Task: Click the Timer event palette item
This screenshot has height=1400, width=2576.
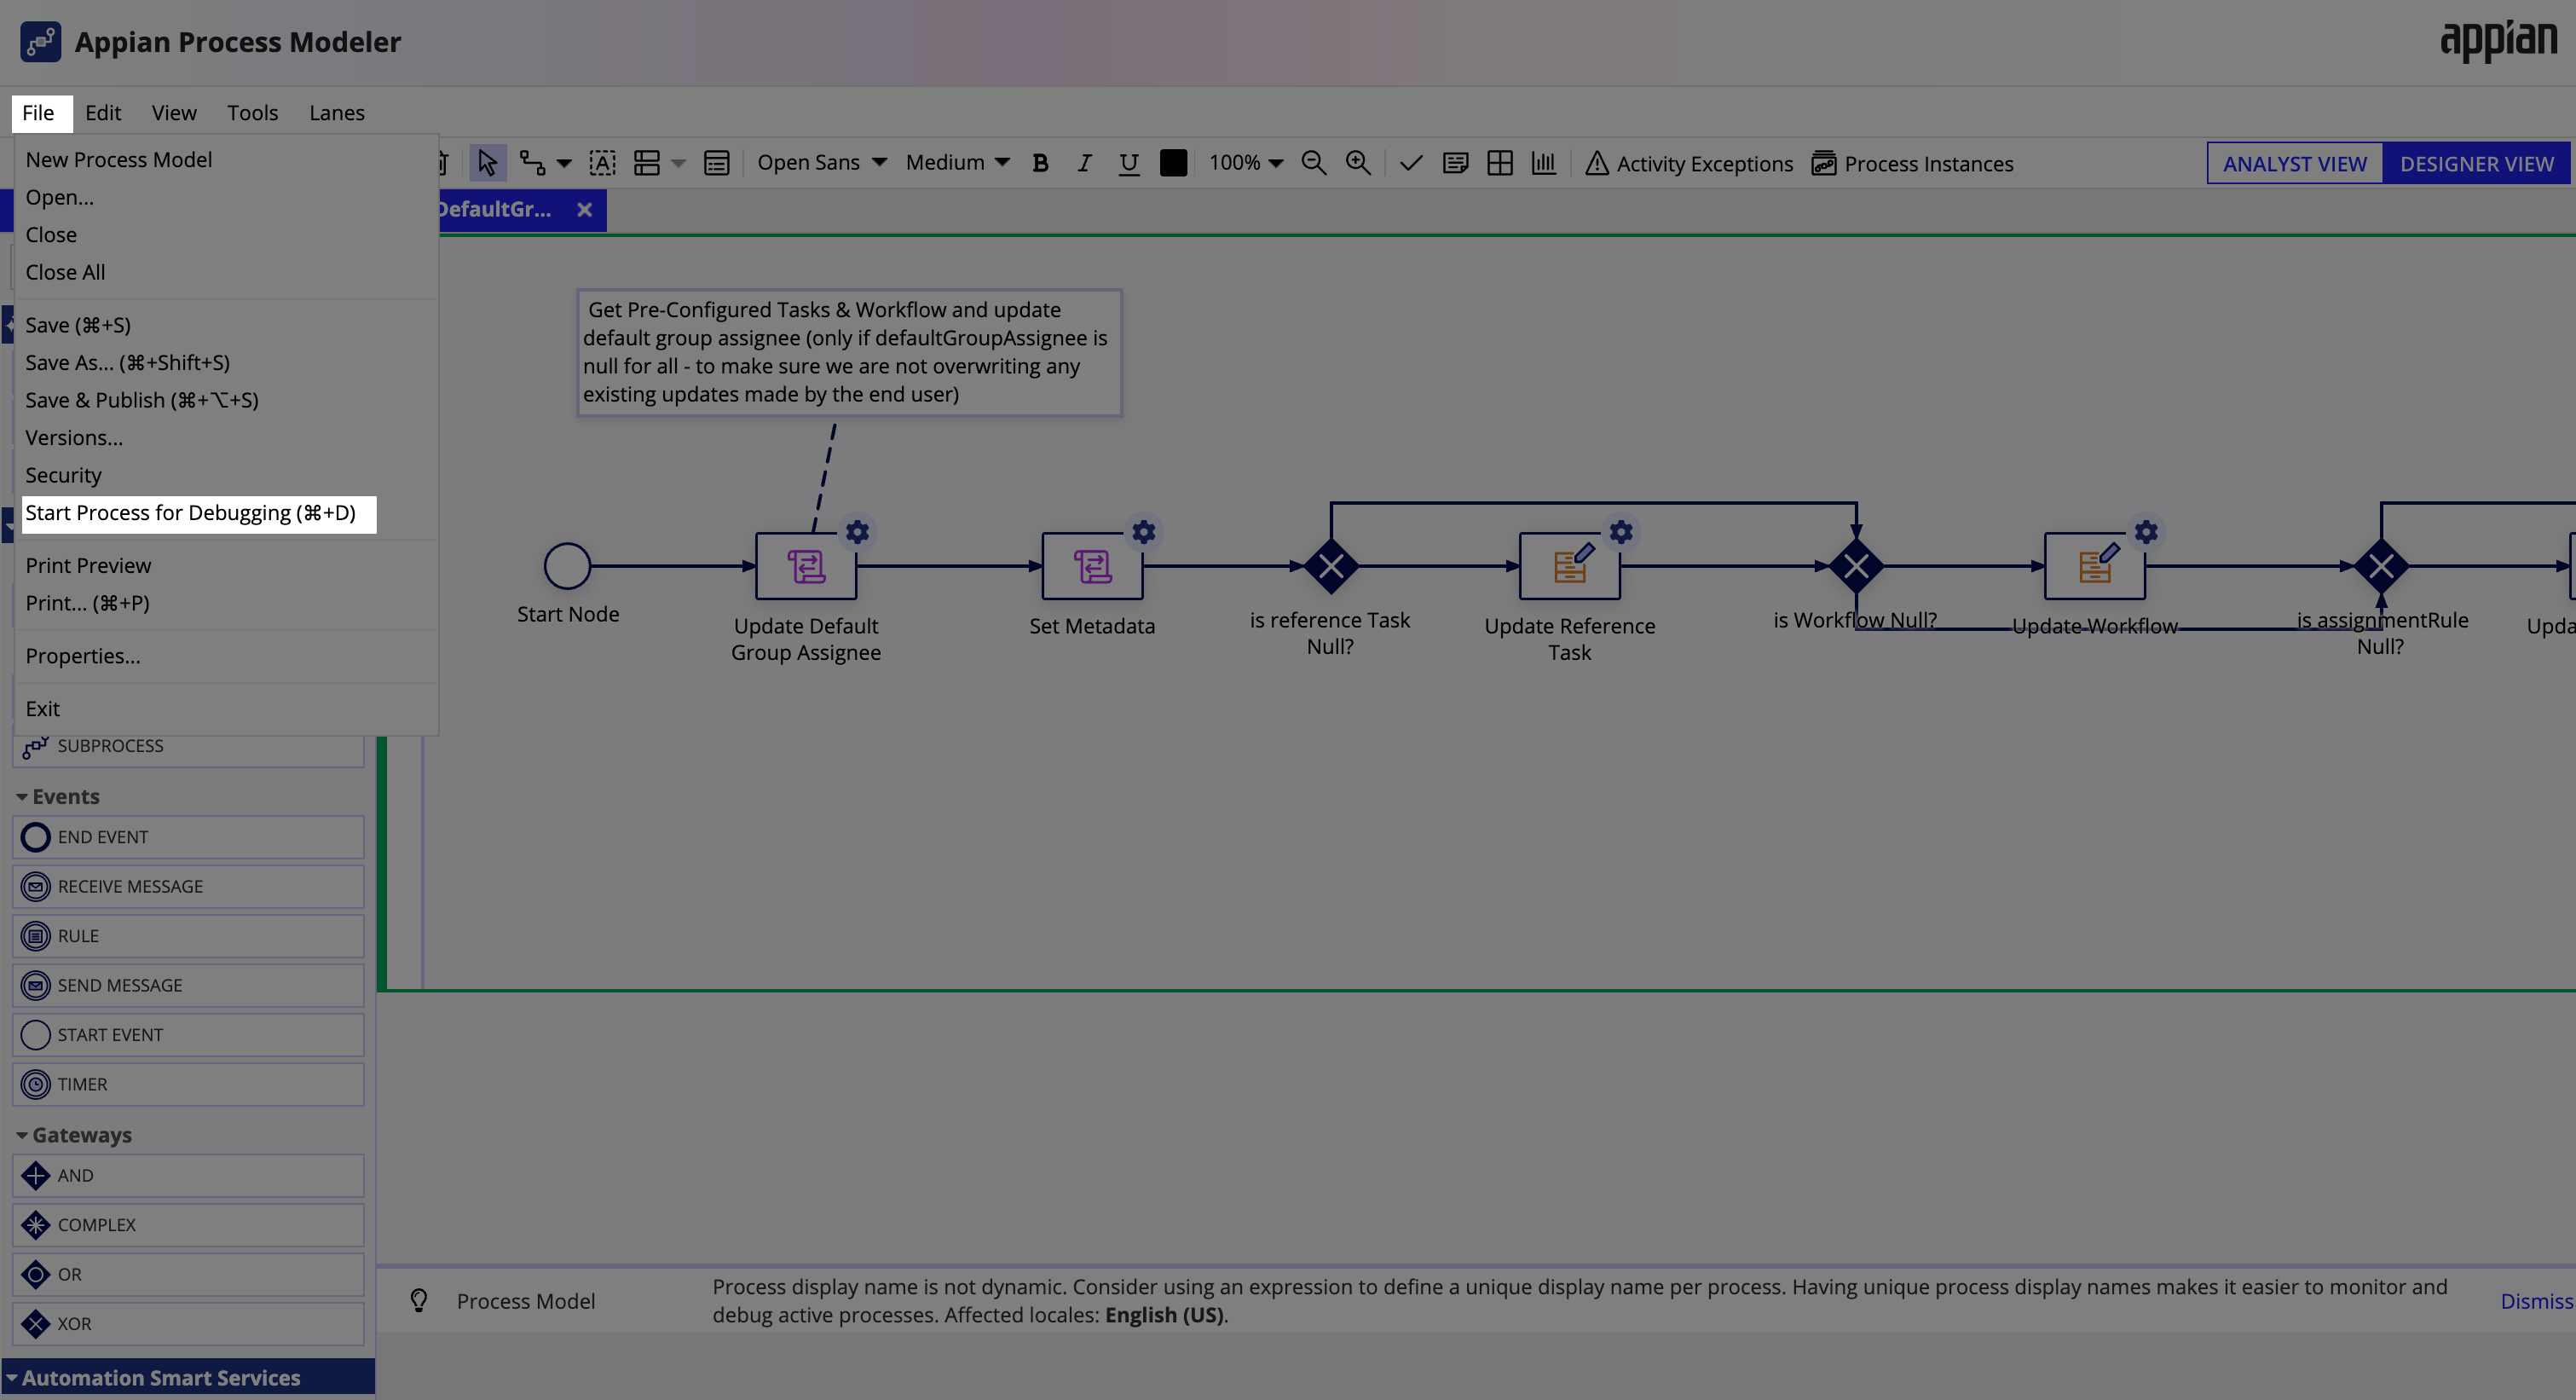Action: [188, 1084]
